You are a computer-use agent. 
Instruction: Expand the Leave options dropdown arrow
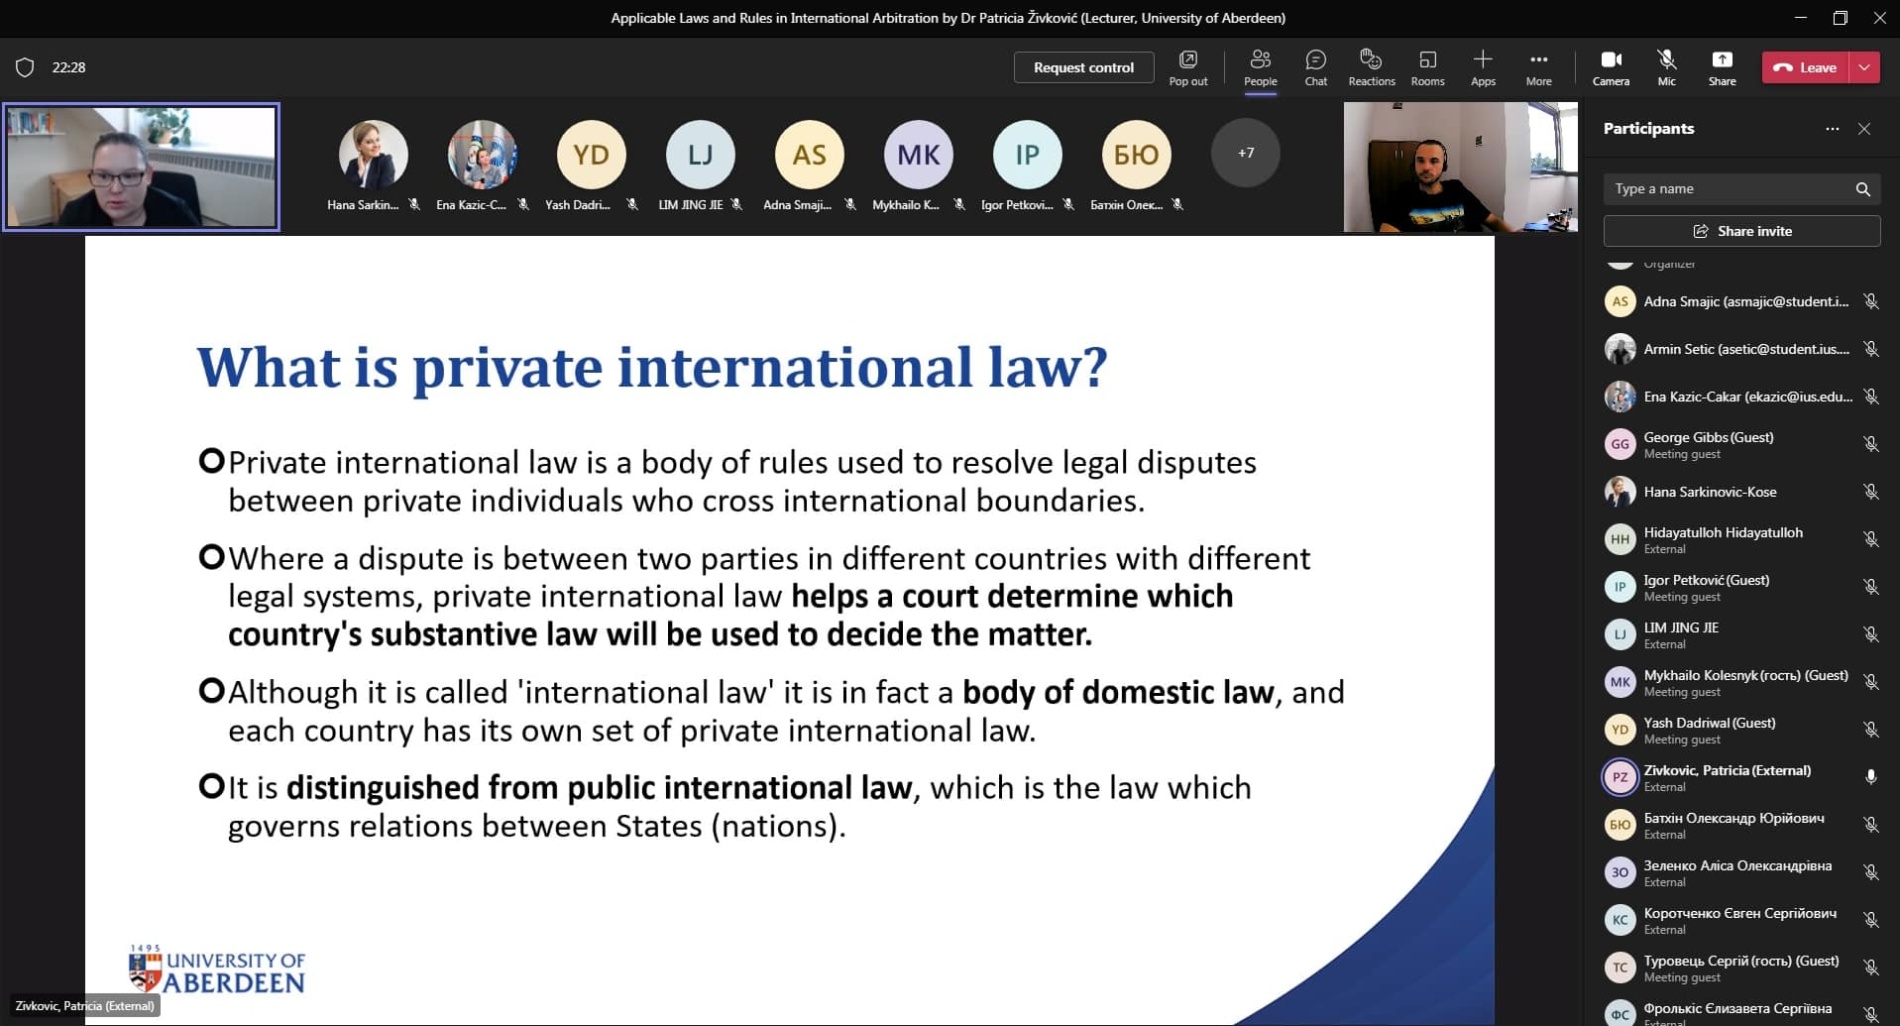coord(1865,67)
